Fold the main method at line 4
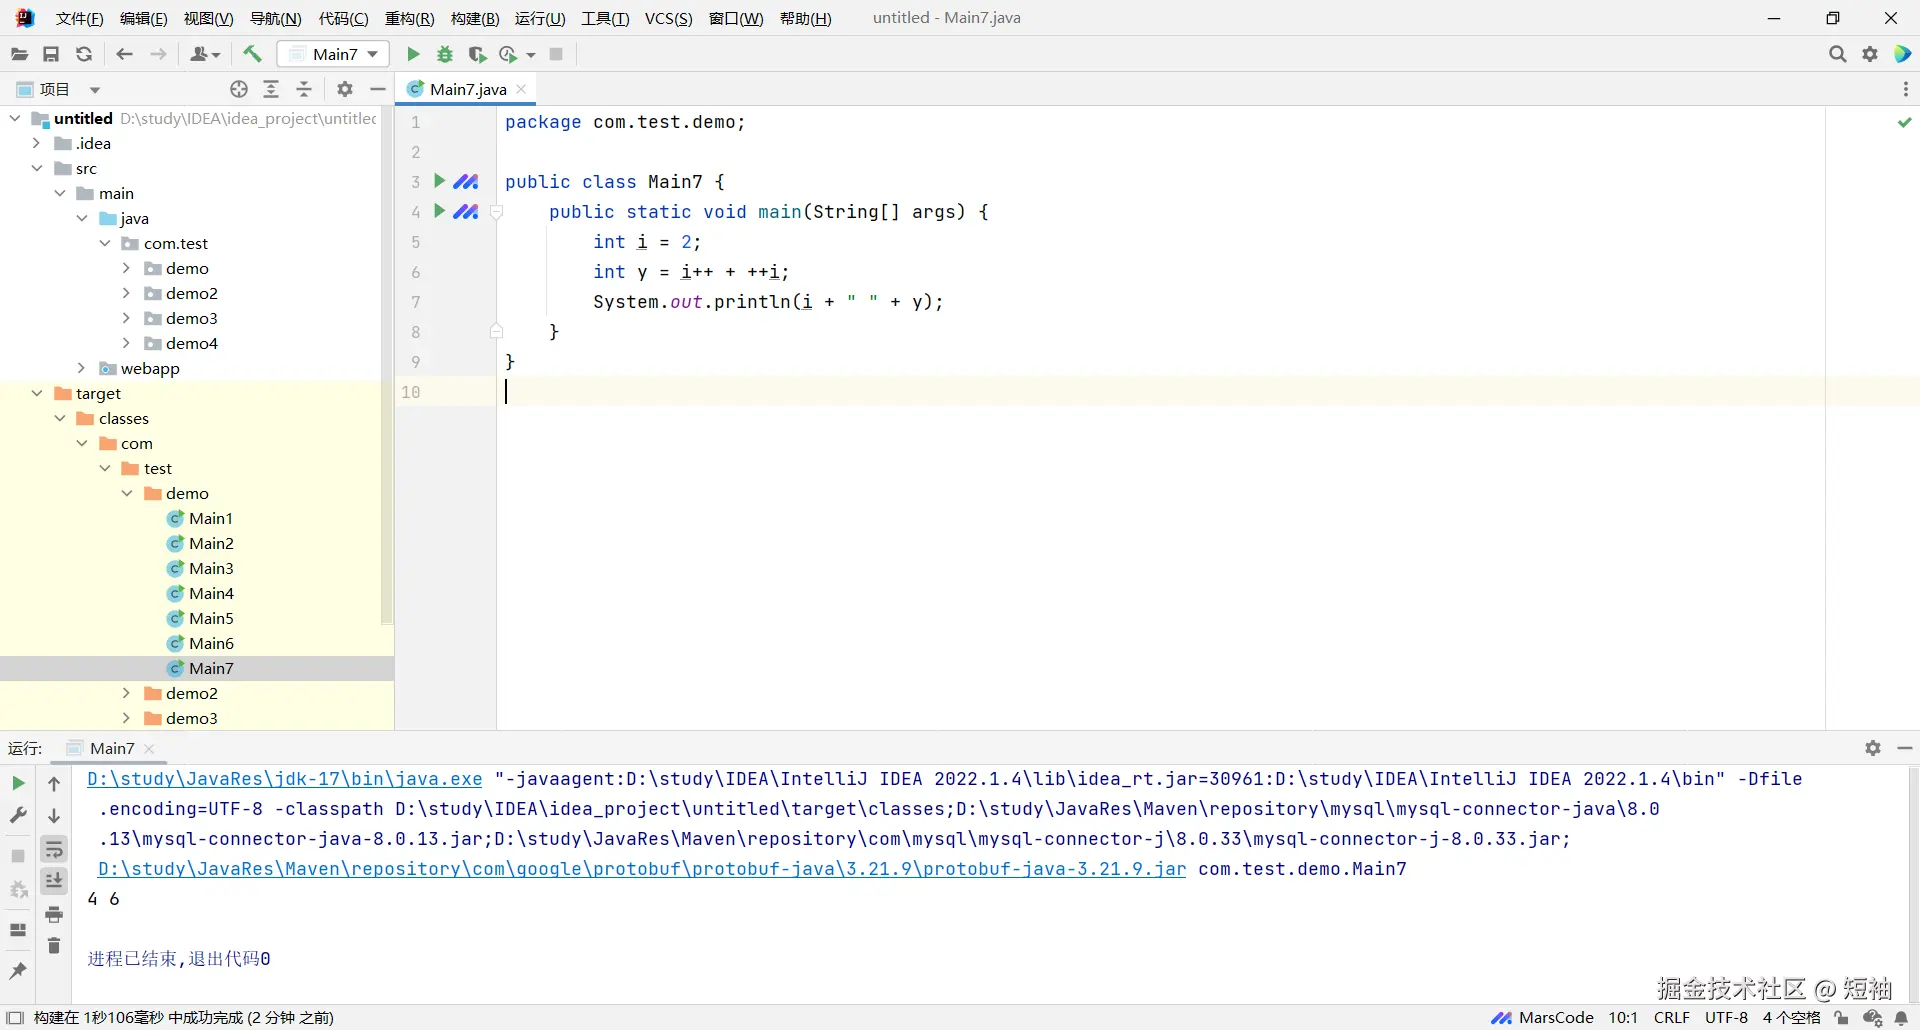This screenshot has width=1920, height=1030. pyautogui.click(x=496, y=212)
